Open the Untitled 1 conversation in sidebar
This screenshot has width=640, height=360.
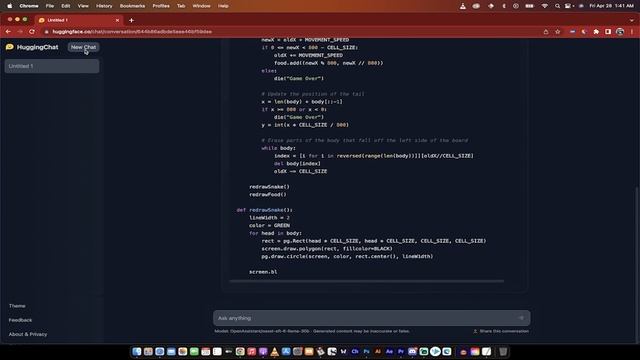[x=52, y=66]
